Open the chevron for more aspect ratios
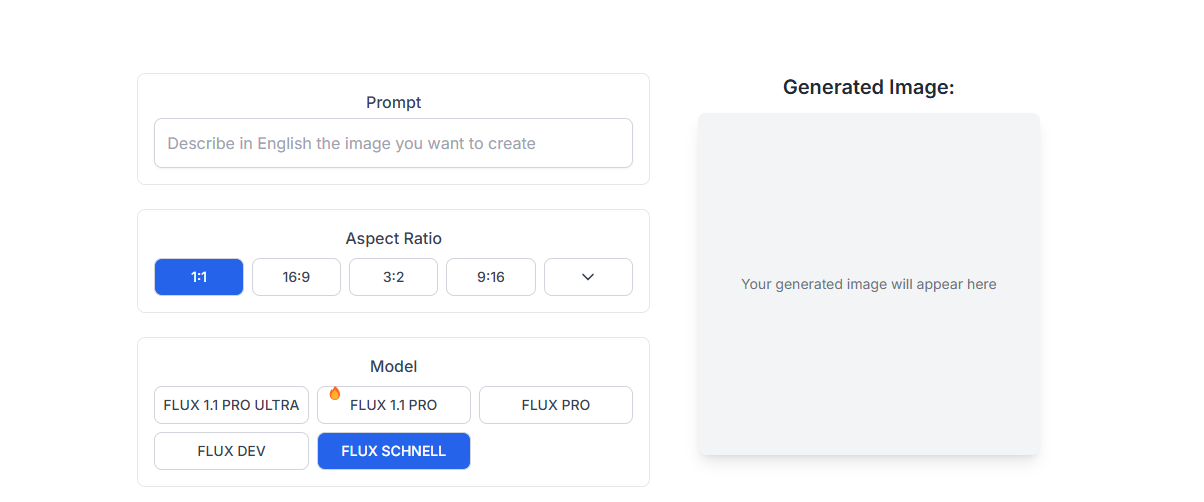Image resolution: width=1204 pixels, height=502 pixels. point(588,277)
